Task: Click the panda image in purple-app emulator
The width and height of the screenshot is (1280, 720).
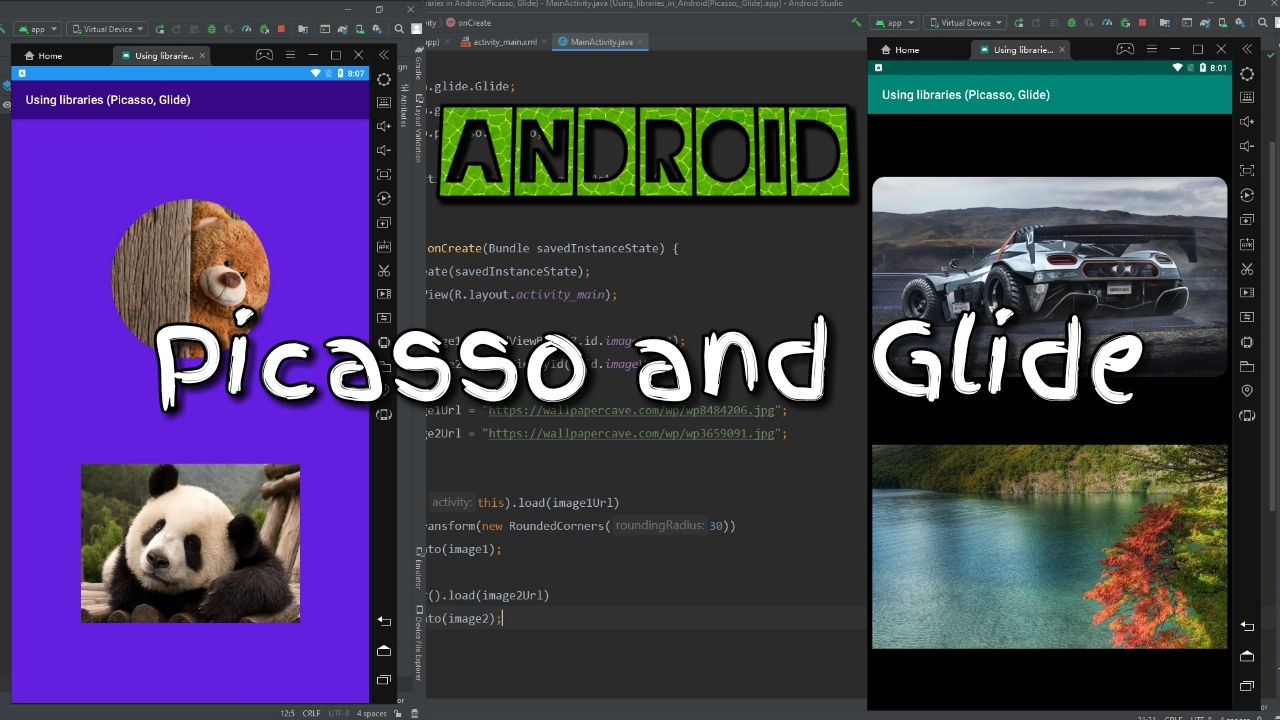Action: (190, 543)
